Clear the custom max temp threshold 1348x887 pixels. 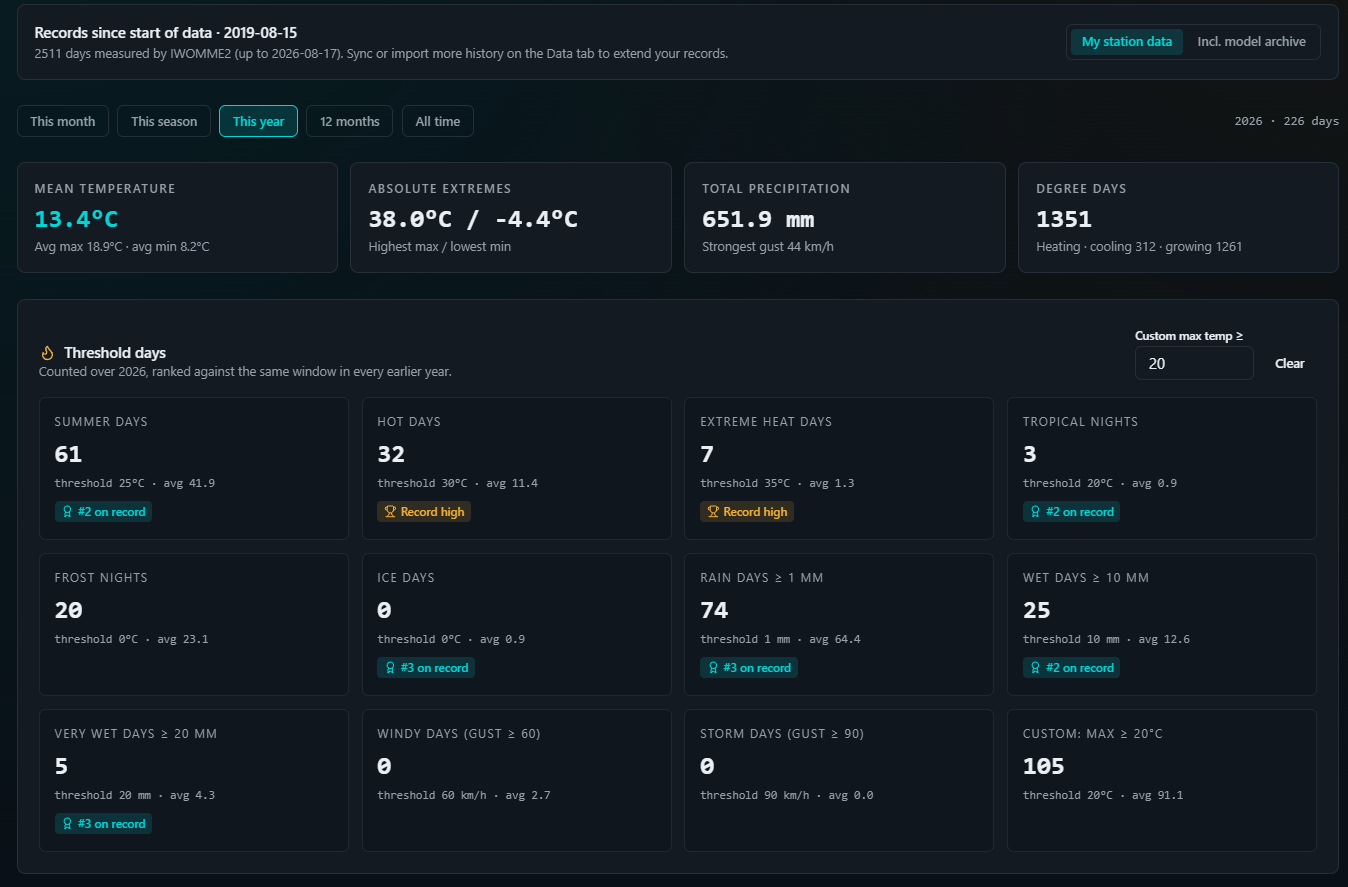click(1289, 364)
